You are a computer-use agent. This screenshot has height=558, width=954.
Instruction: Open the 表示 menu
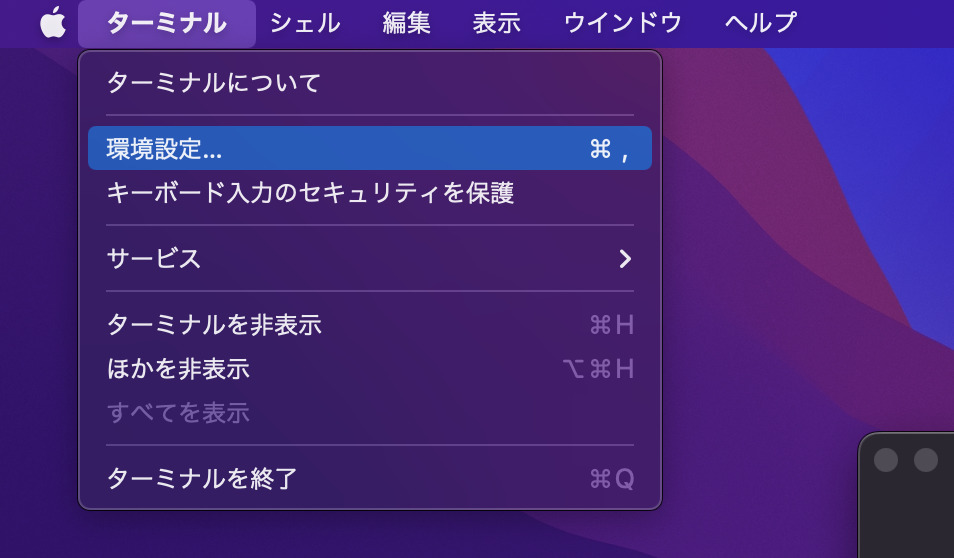[x=496, y=24]
